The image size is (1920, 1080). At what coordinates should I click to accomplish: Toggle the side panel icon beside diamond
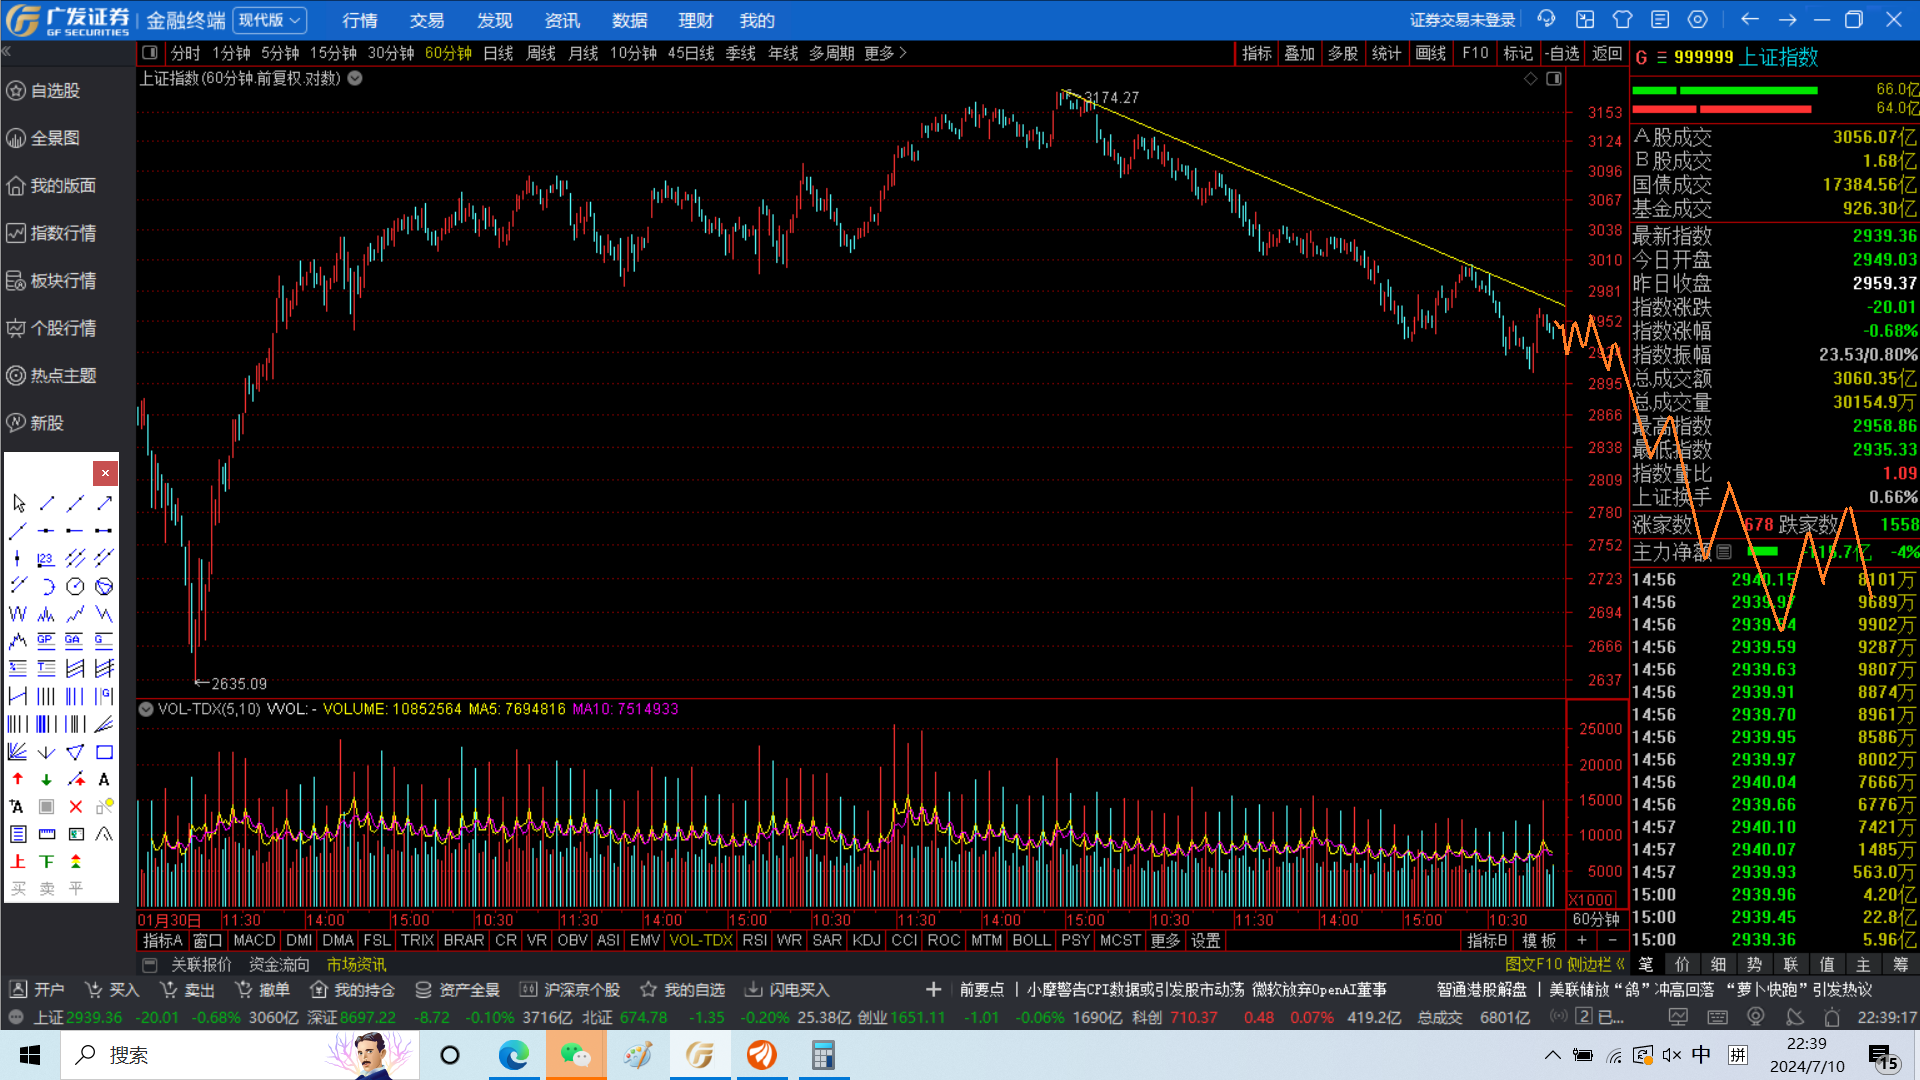coord(1554,79)
